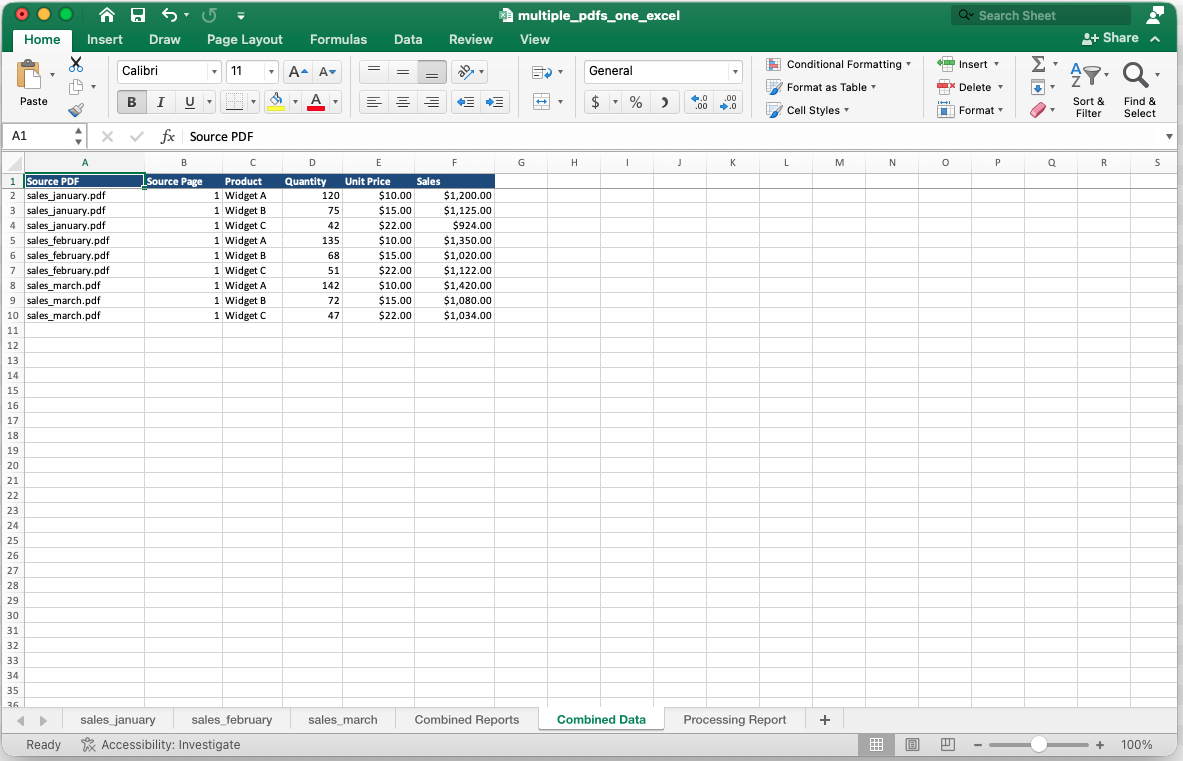Click the Wrap Text icon
Viewport: 1183px width, 761px height.
point(542,72)
